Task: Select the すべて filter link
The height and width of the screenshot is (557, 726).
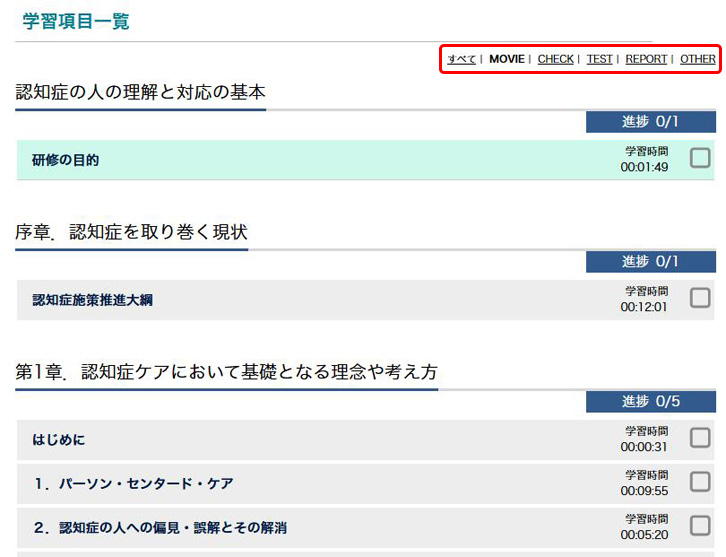Action: coord(461,59)
